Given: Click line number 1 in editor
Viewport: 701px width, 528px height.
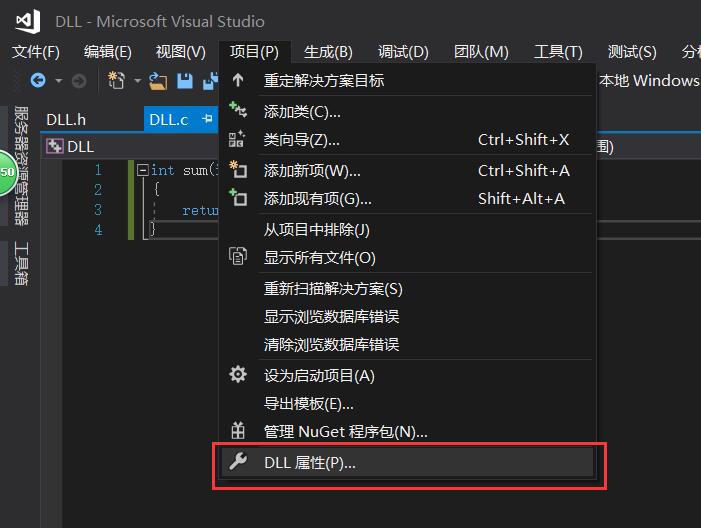Looking at the screenshot, I should tap(98, 170).
